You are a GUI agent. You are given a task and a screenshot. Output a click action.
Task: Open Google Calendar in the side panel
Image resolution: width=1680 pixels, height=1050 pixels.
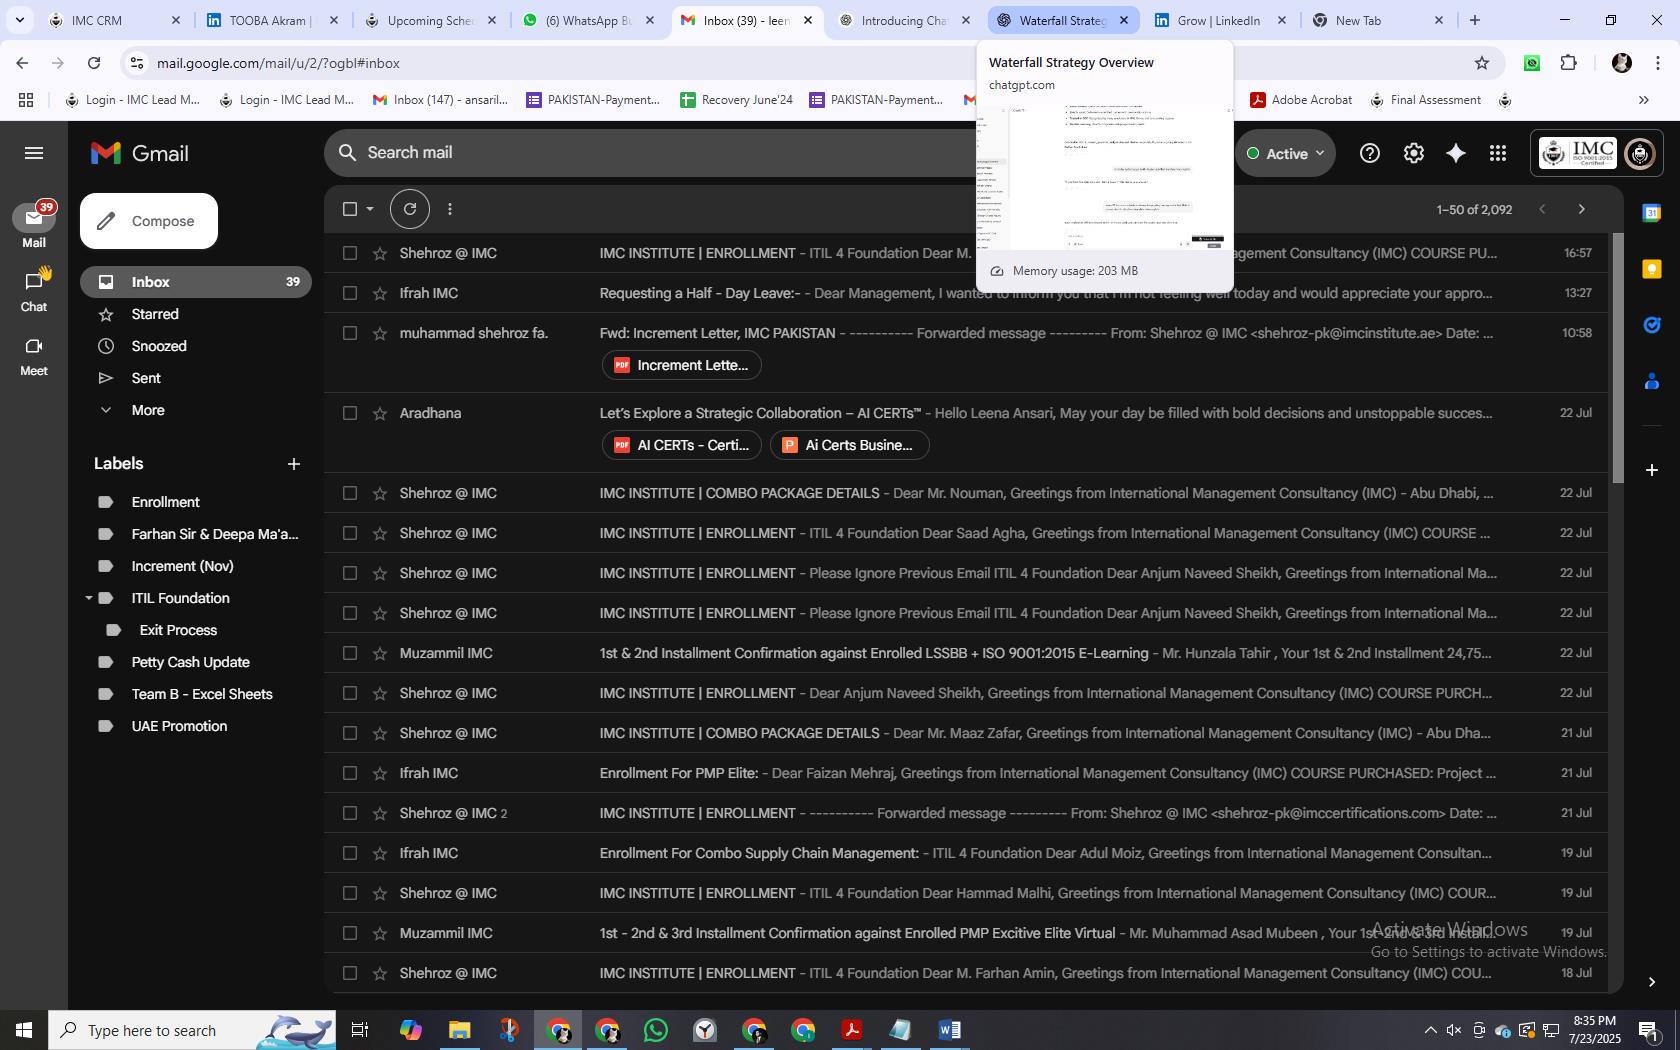[x=1652, y=213]
